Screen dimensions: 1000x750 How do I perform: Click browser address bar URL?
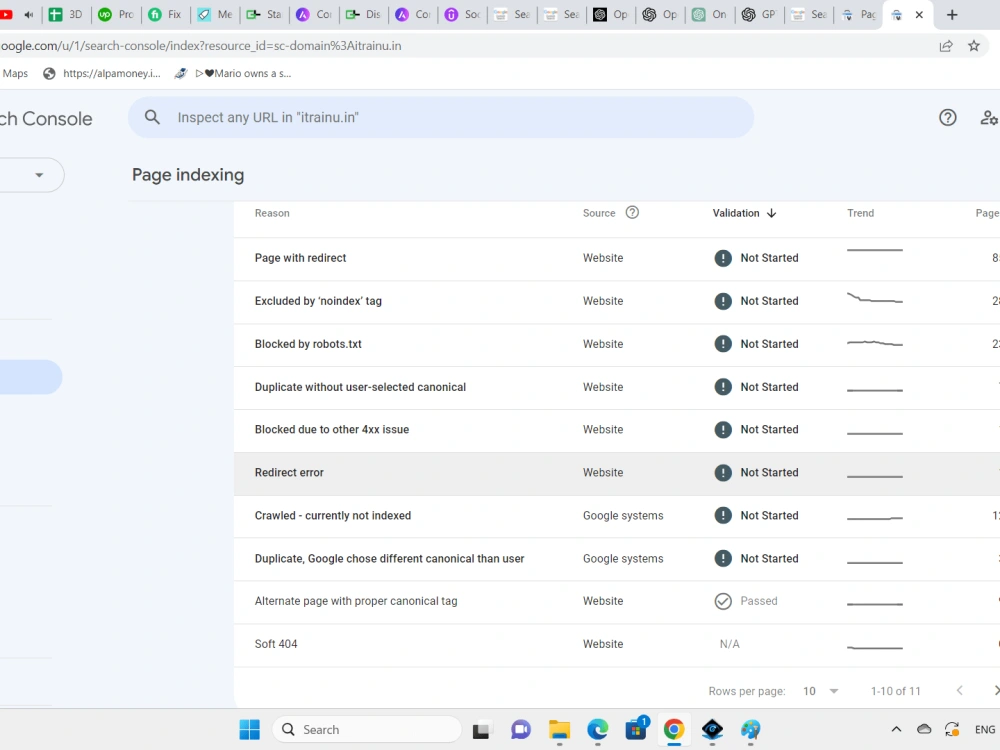[x=201, y=46]
